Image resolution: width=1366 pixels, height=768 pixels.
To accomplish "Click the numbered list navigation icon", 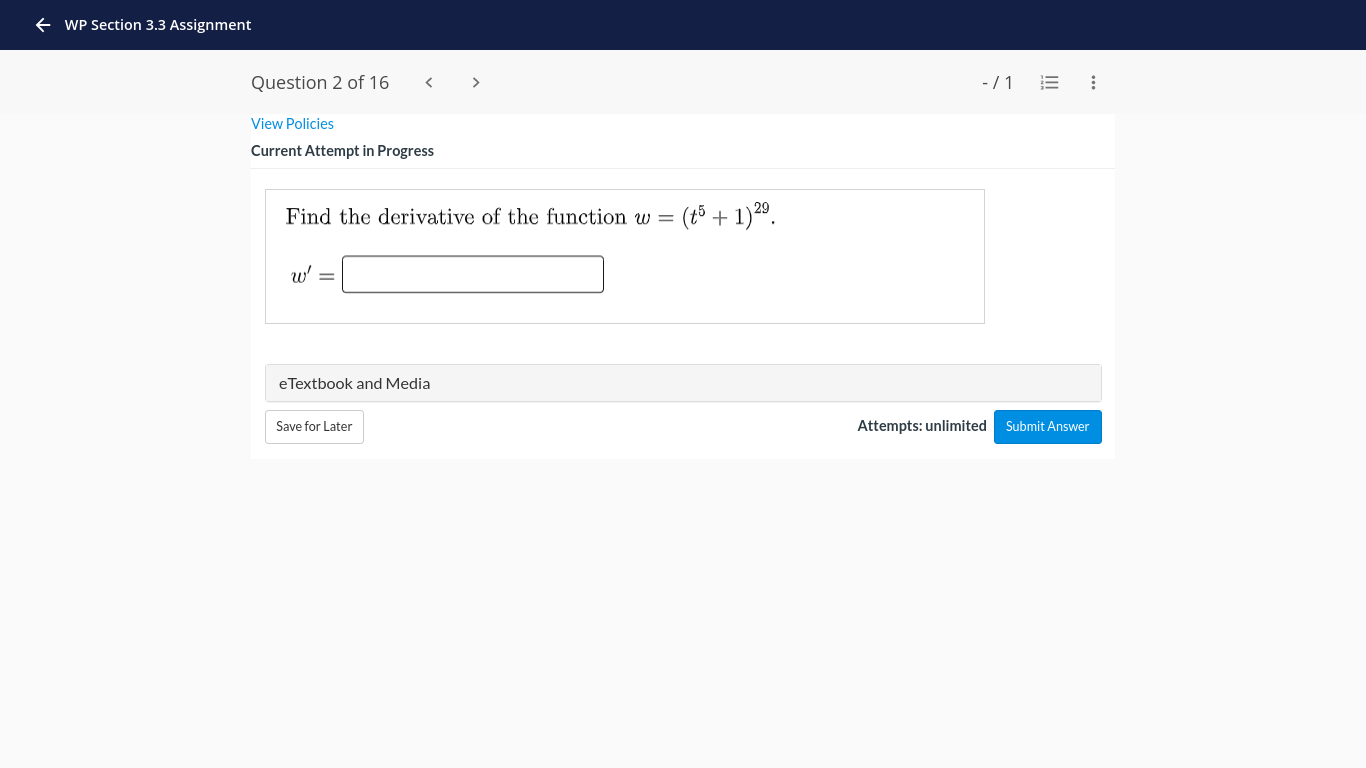I will [x=1049, y=82].
